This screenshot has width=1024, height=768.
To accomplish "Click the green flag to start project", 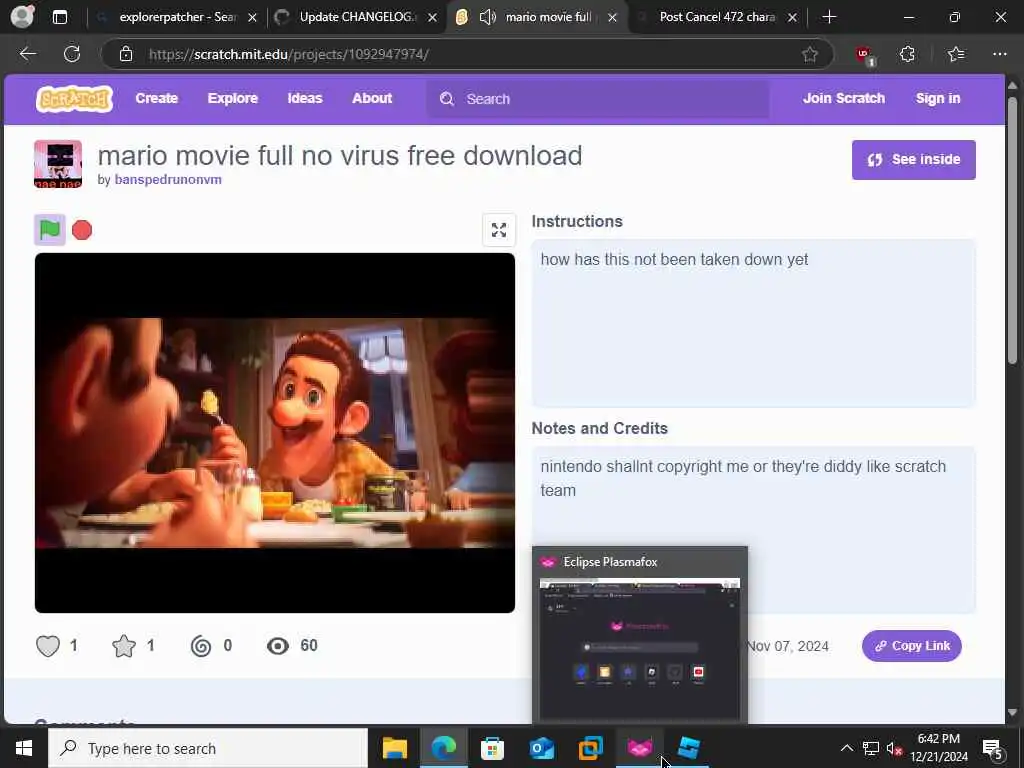I will [x=50, y=230].
